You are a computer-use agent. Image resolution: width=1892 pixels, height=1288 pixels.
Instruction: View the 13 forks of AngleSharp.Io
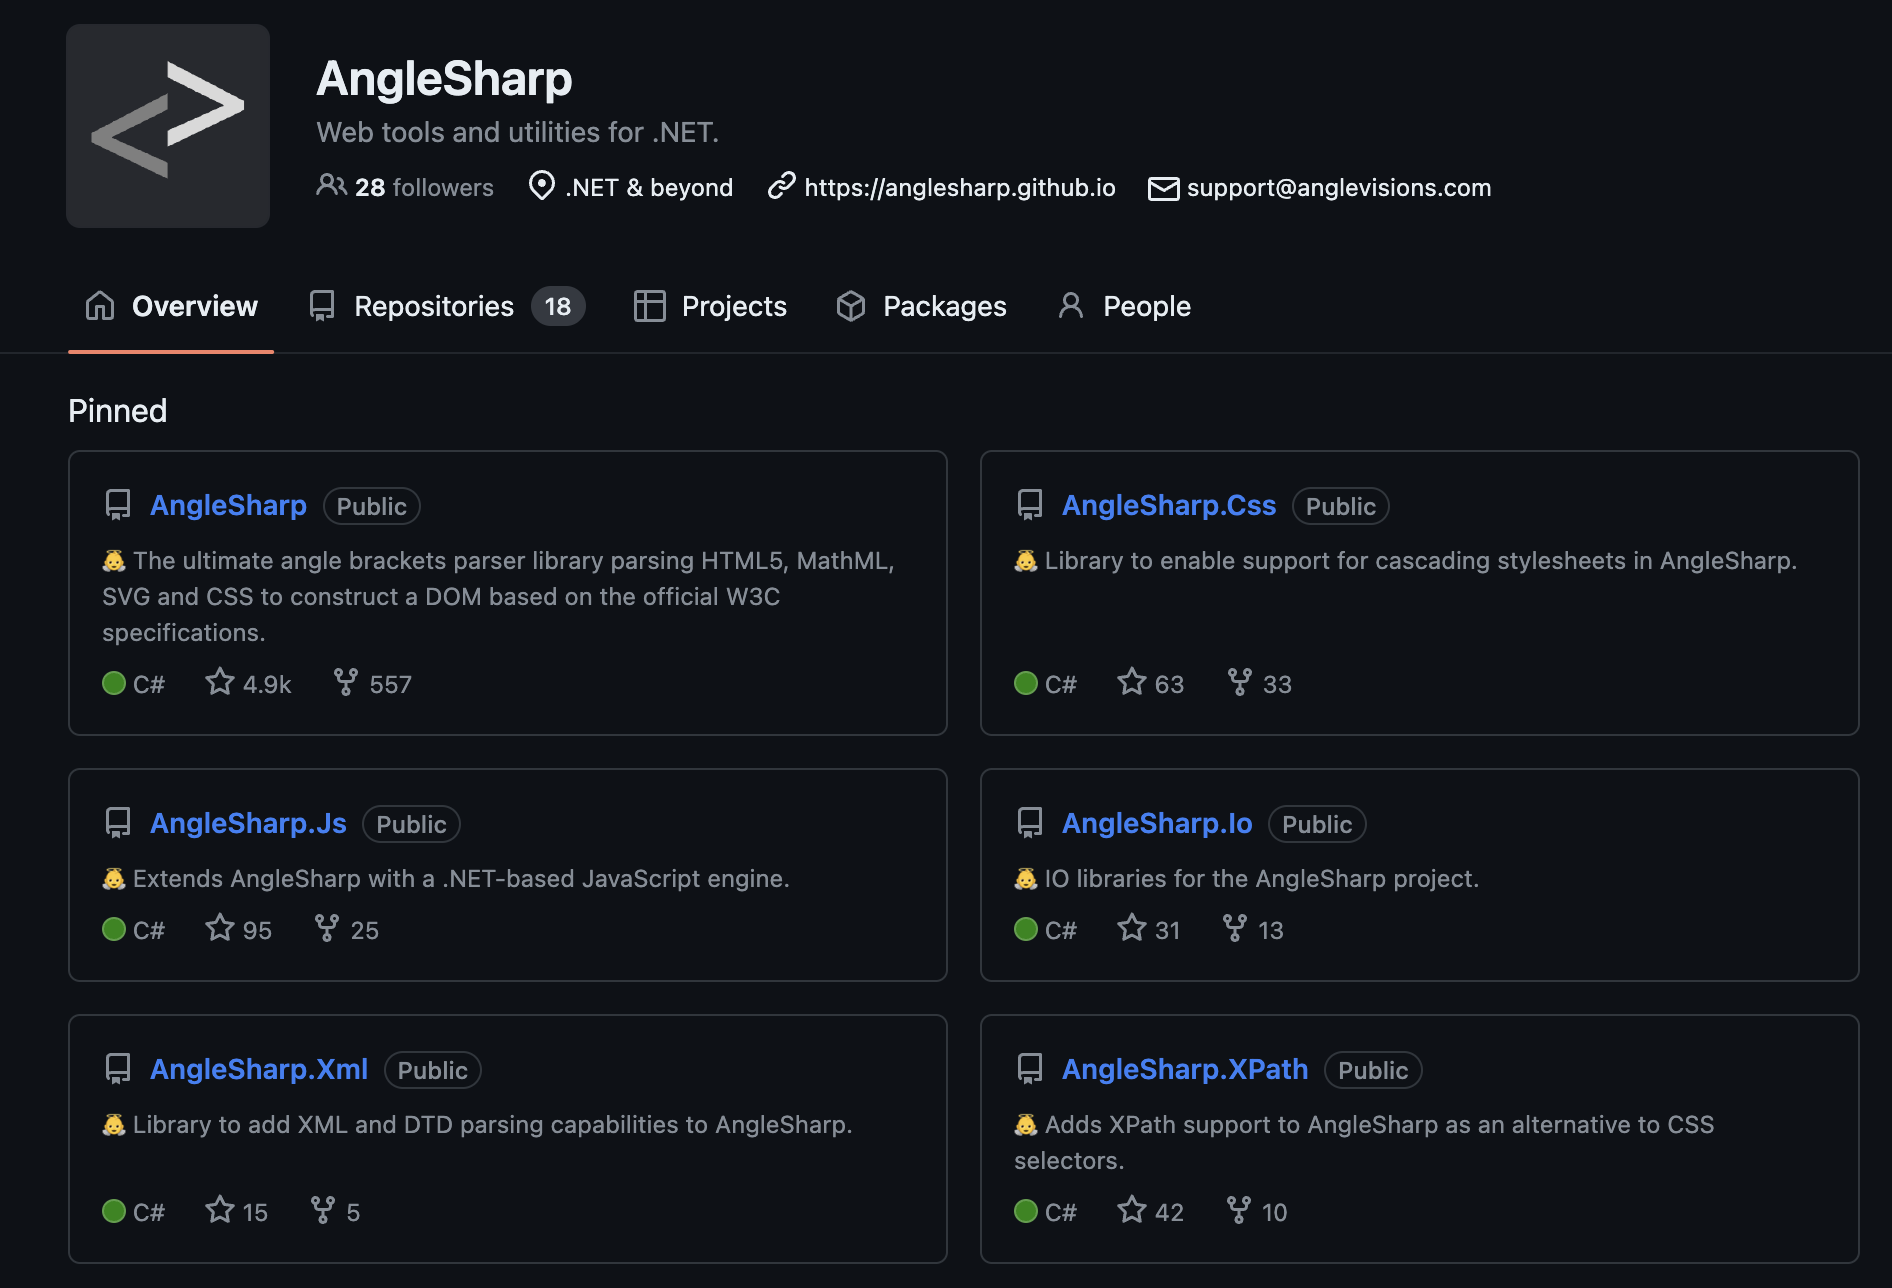point(1253,929)
